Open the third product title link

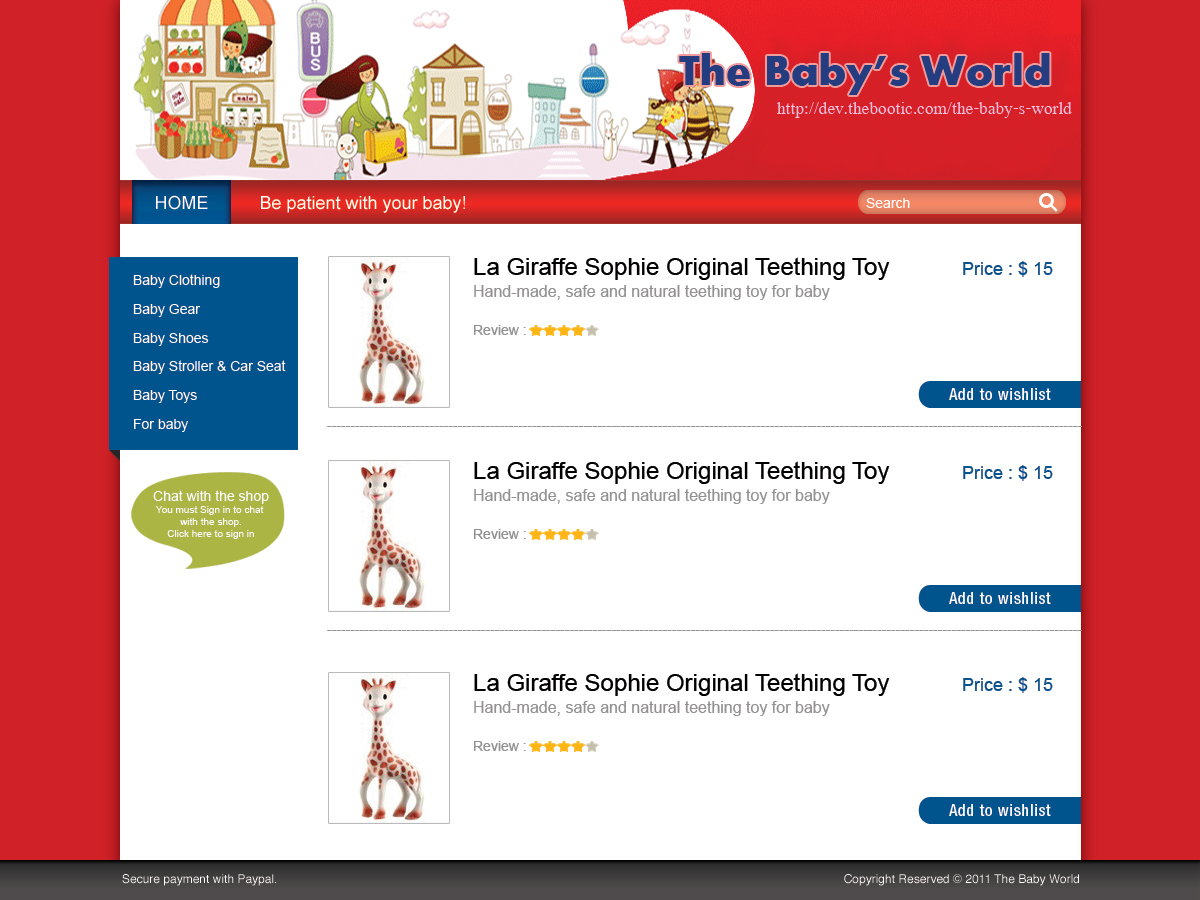pyautogui.click(x=681, y=683)
